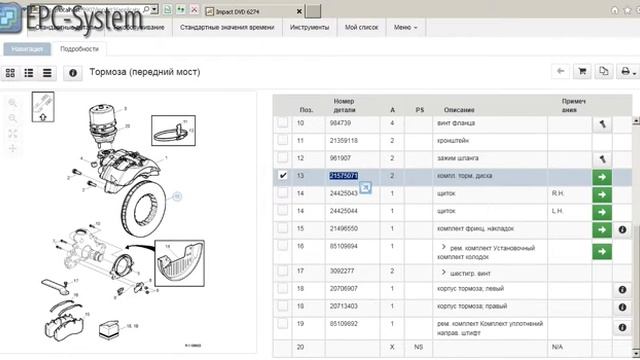Click the Номер детали column header

coord(344,105)
